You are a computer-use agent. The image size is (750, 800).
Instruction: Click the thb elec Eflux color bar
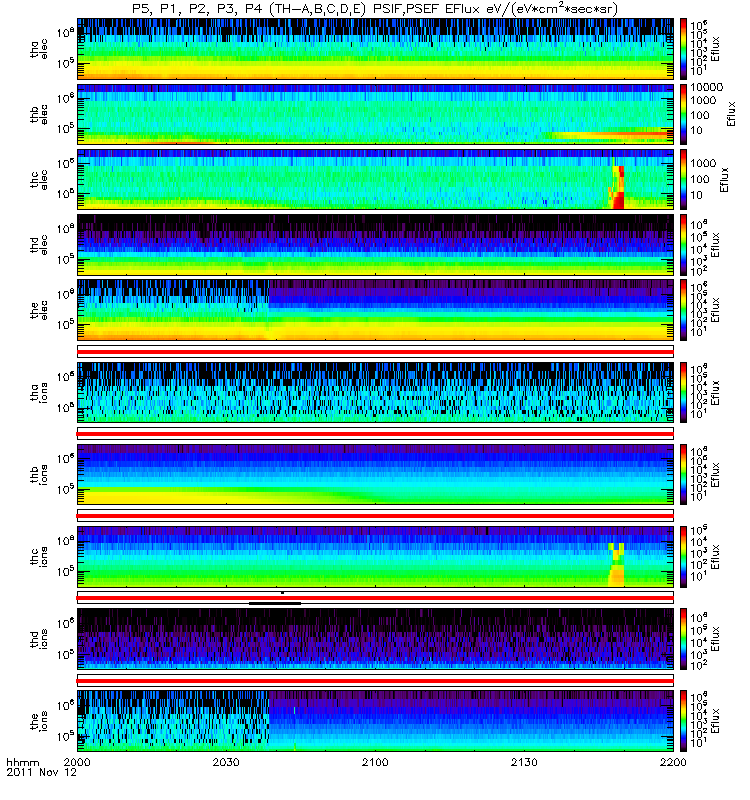683,114
